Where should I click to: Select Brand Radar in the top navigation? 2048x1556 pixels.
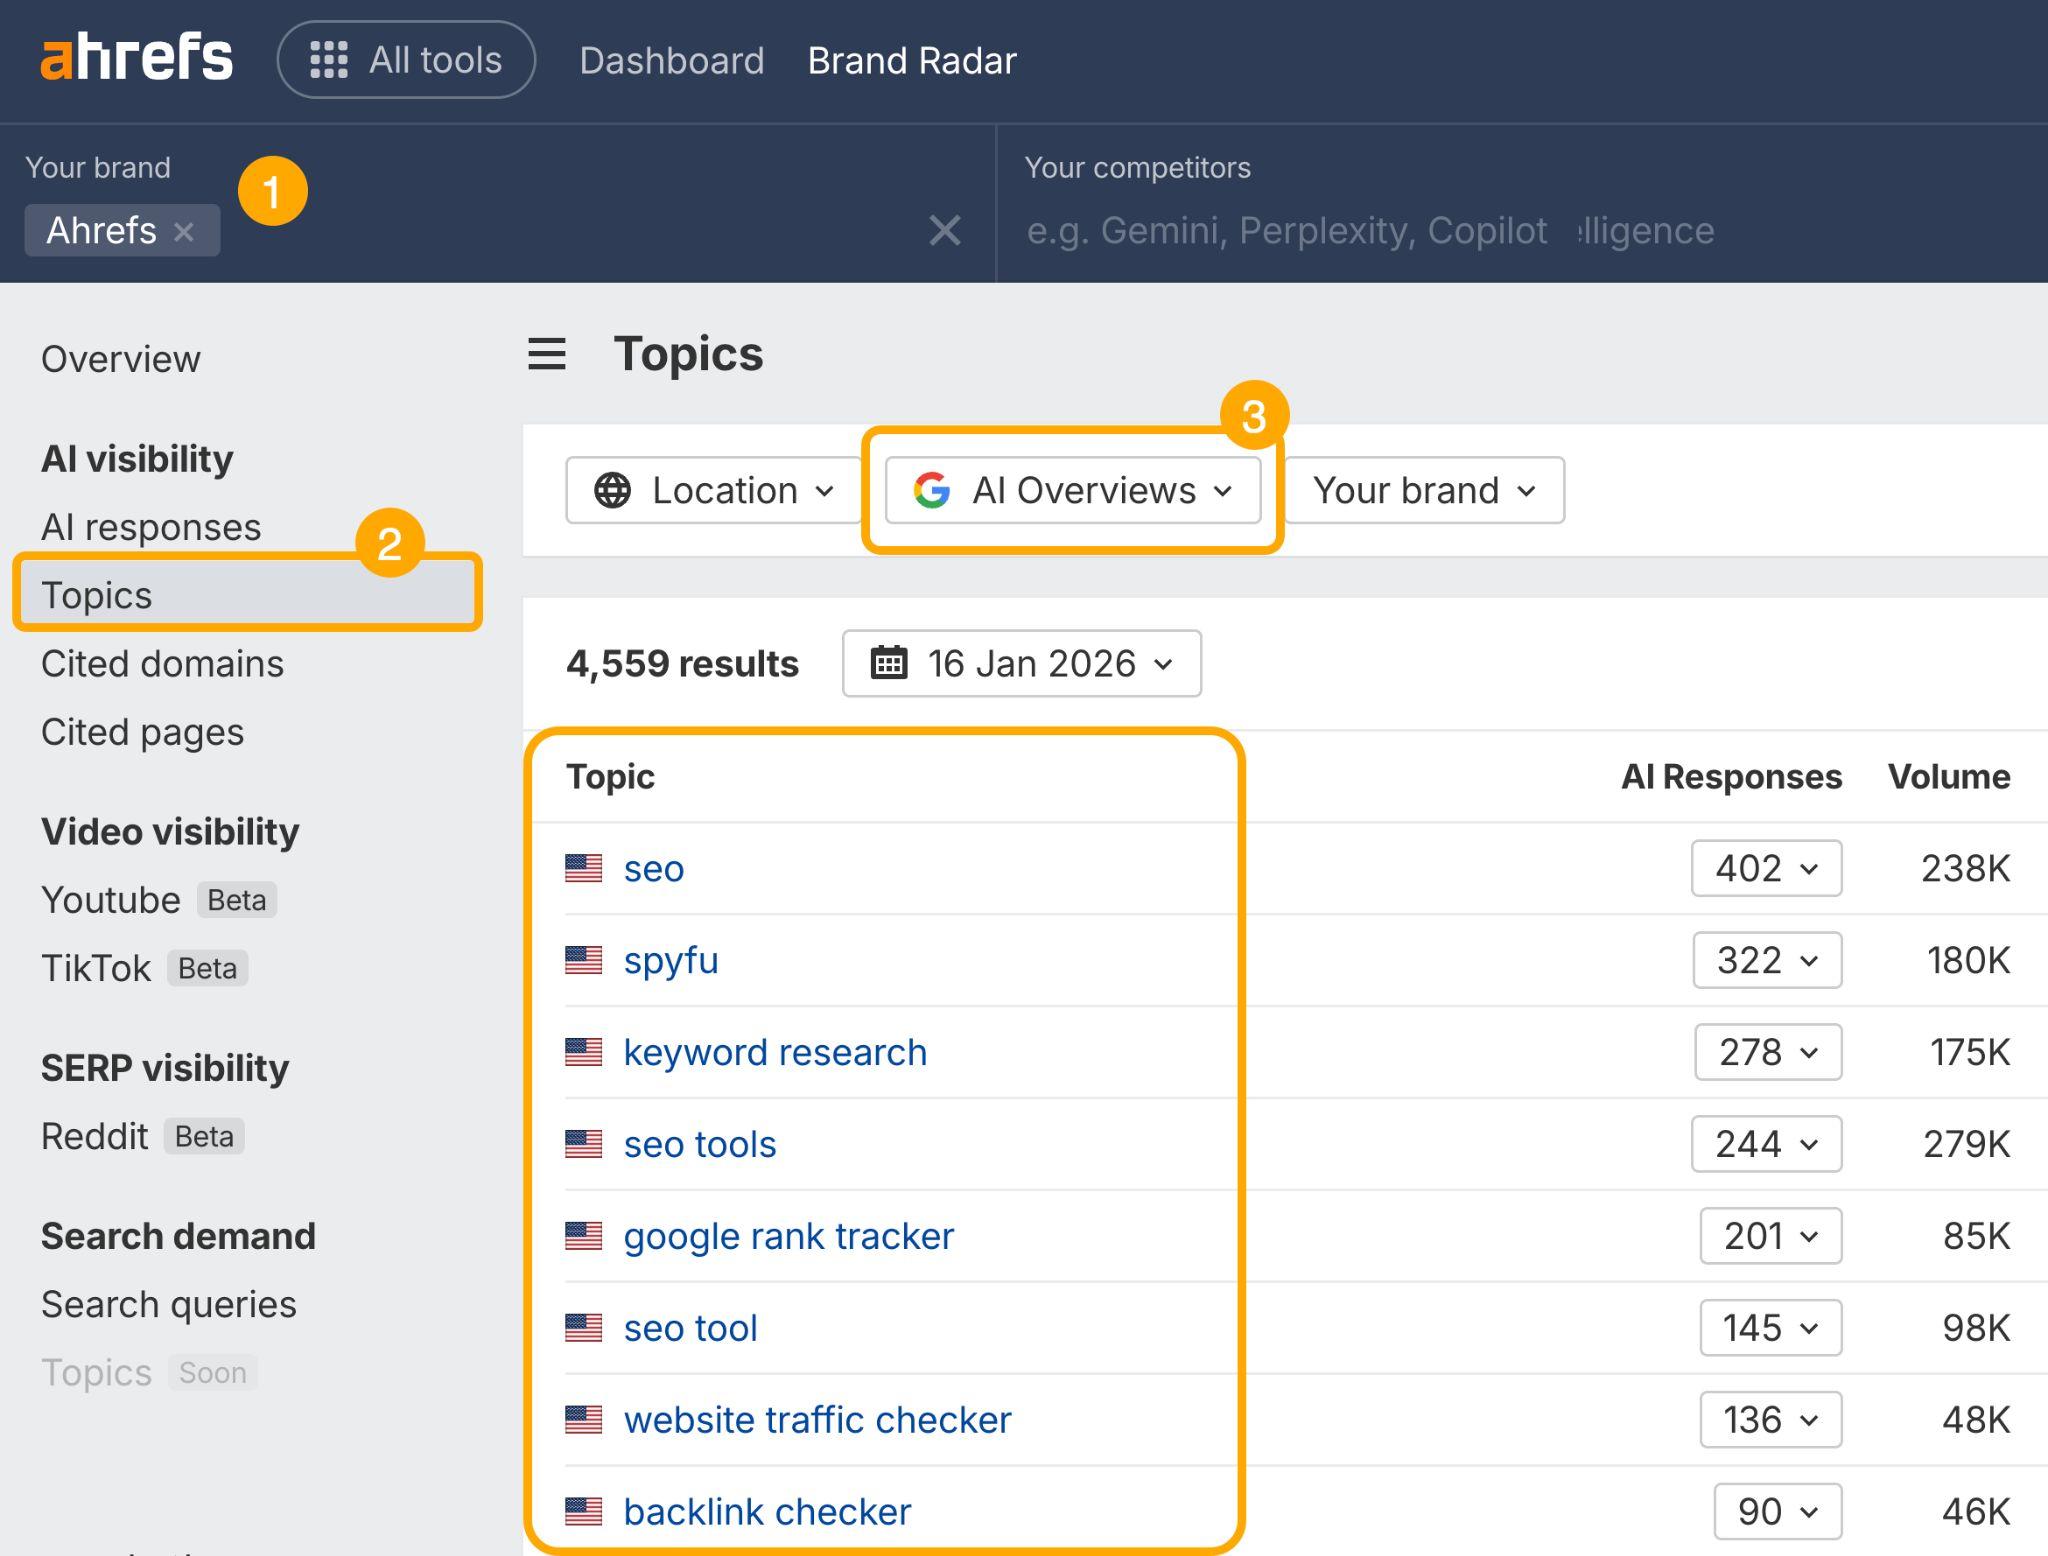(911, 60)
